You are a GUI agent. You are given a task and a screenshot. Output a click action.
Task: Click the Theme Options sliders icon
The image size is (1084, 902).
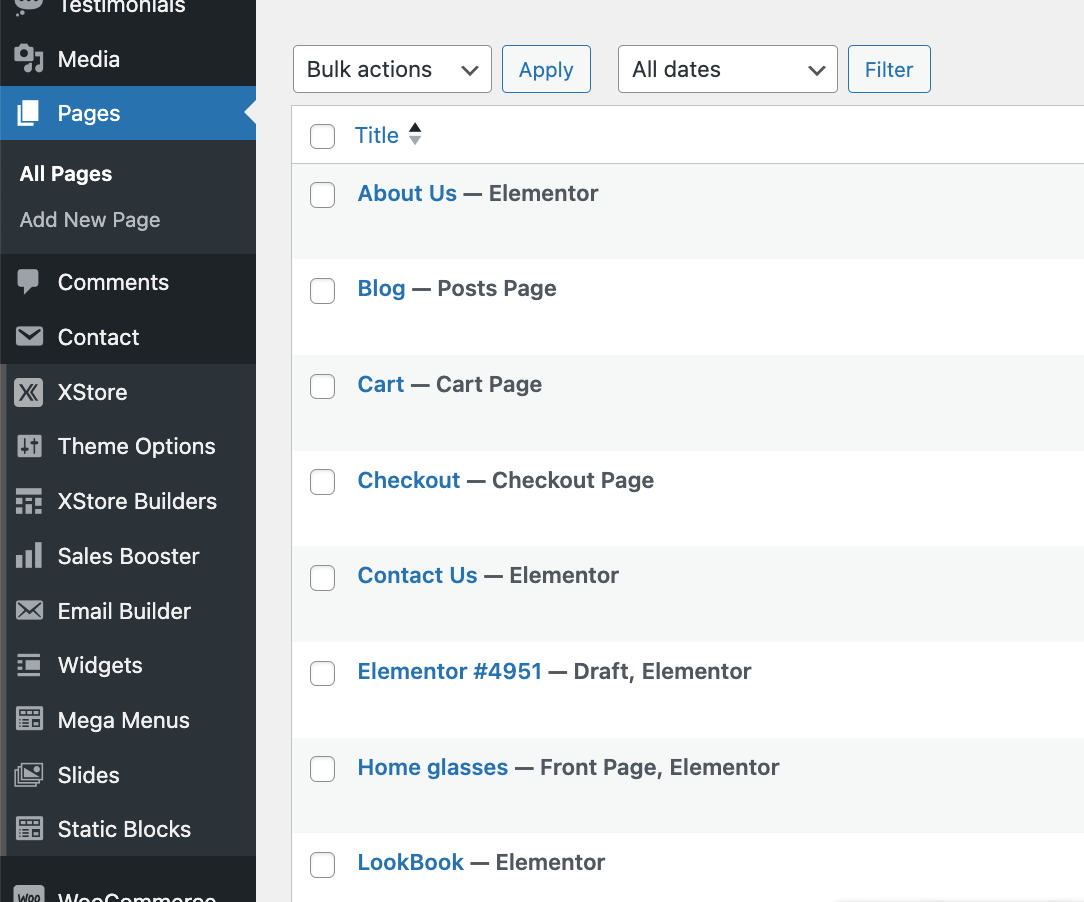tap(29, 446)
